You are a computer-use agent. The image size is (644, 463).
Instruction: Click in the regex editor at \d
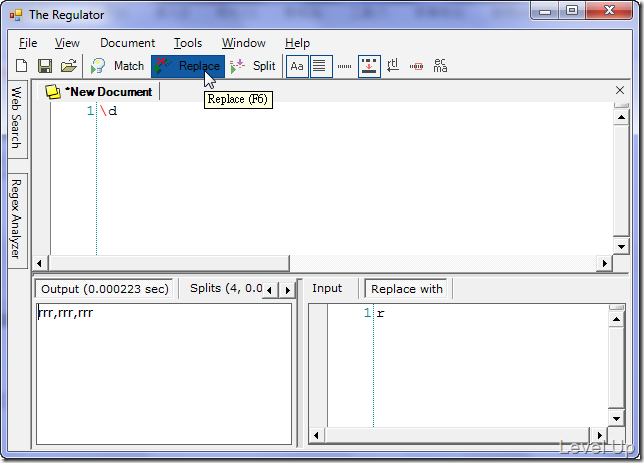108,111
